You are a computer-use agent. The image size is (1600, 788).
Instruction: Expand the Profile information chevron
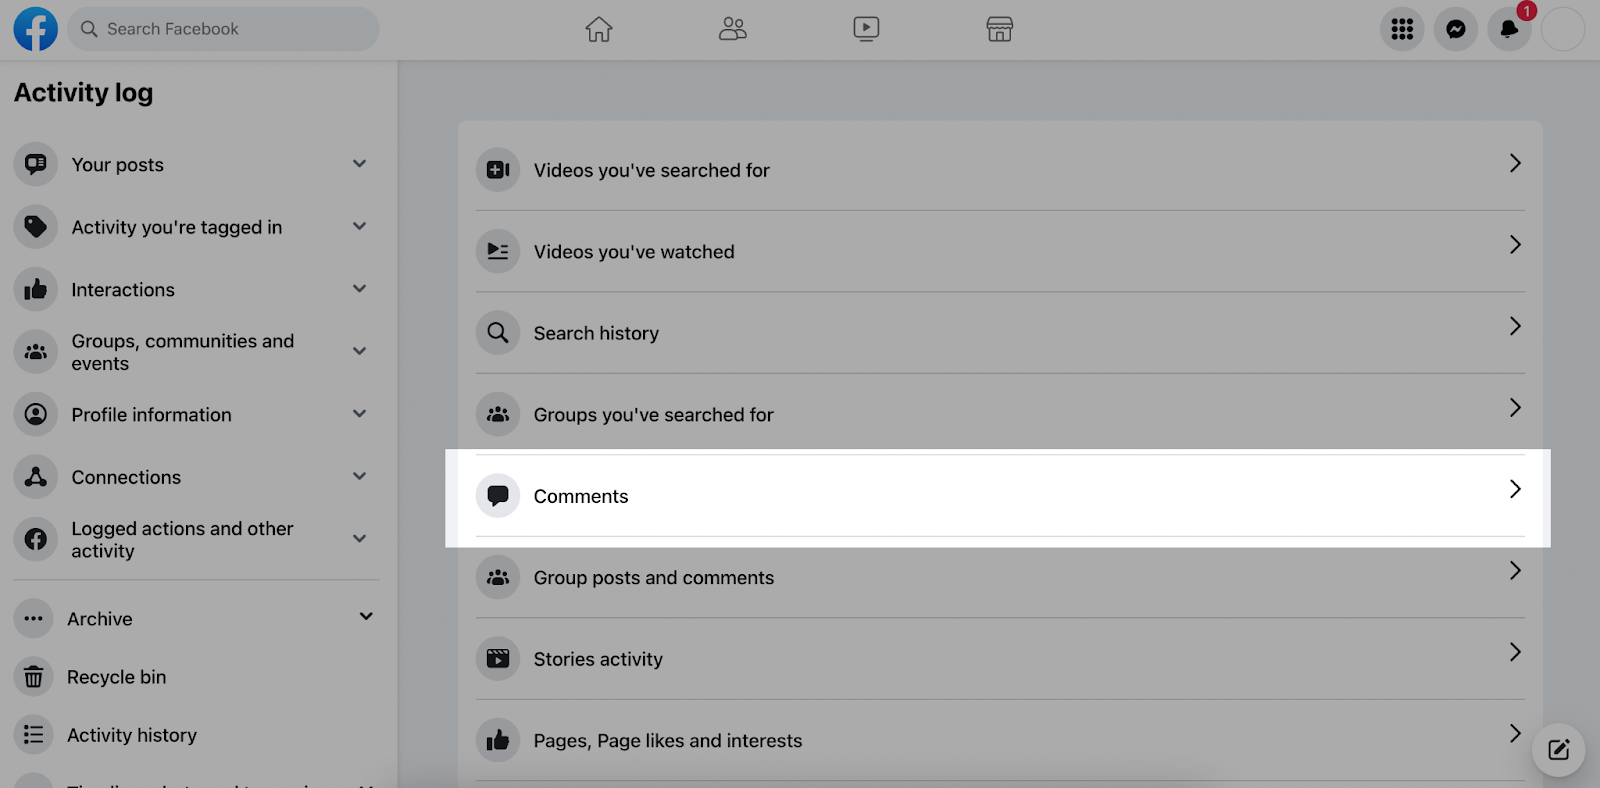pos(360,414)
